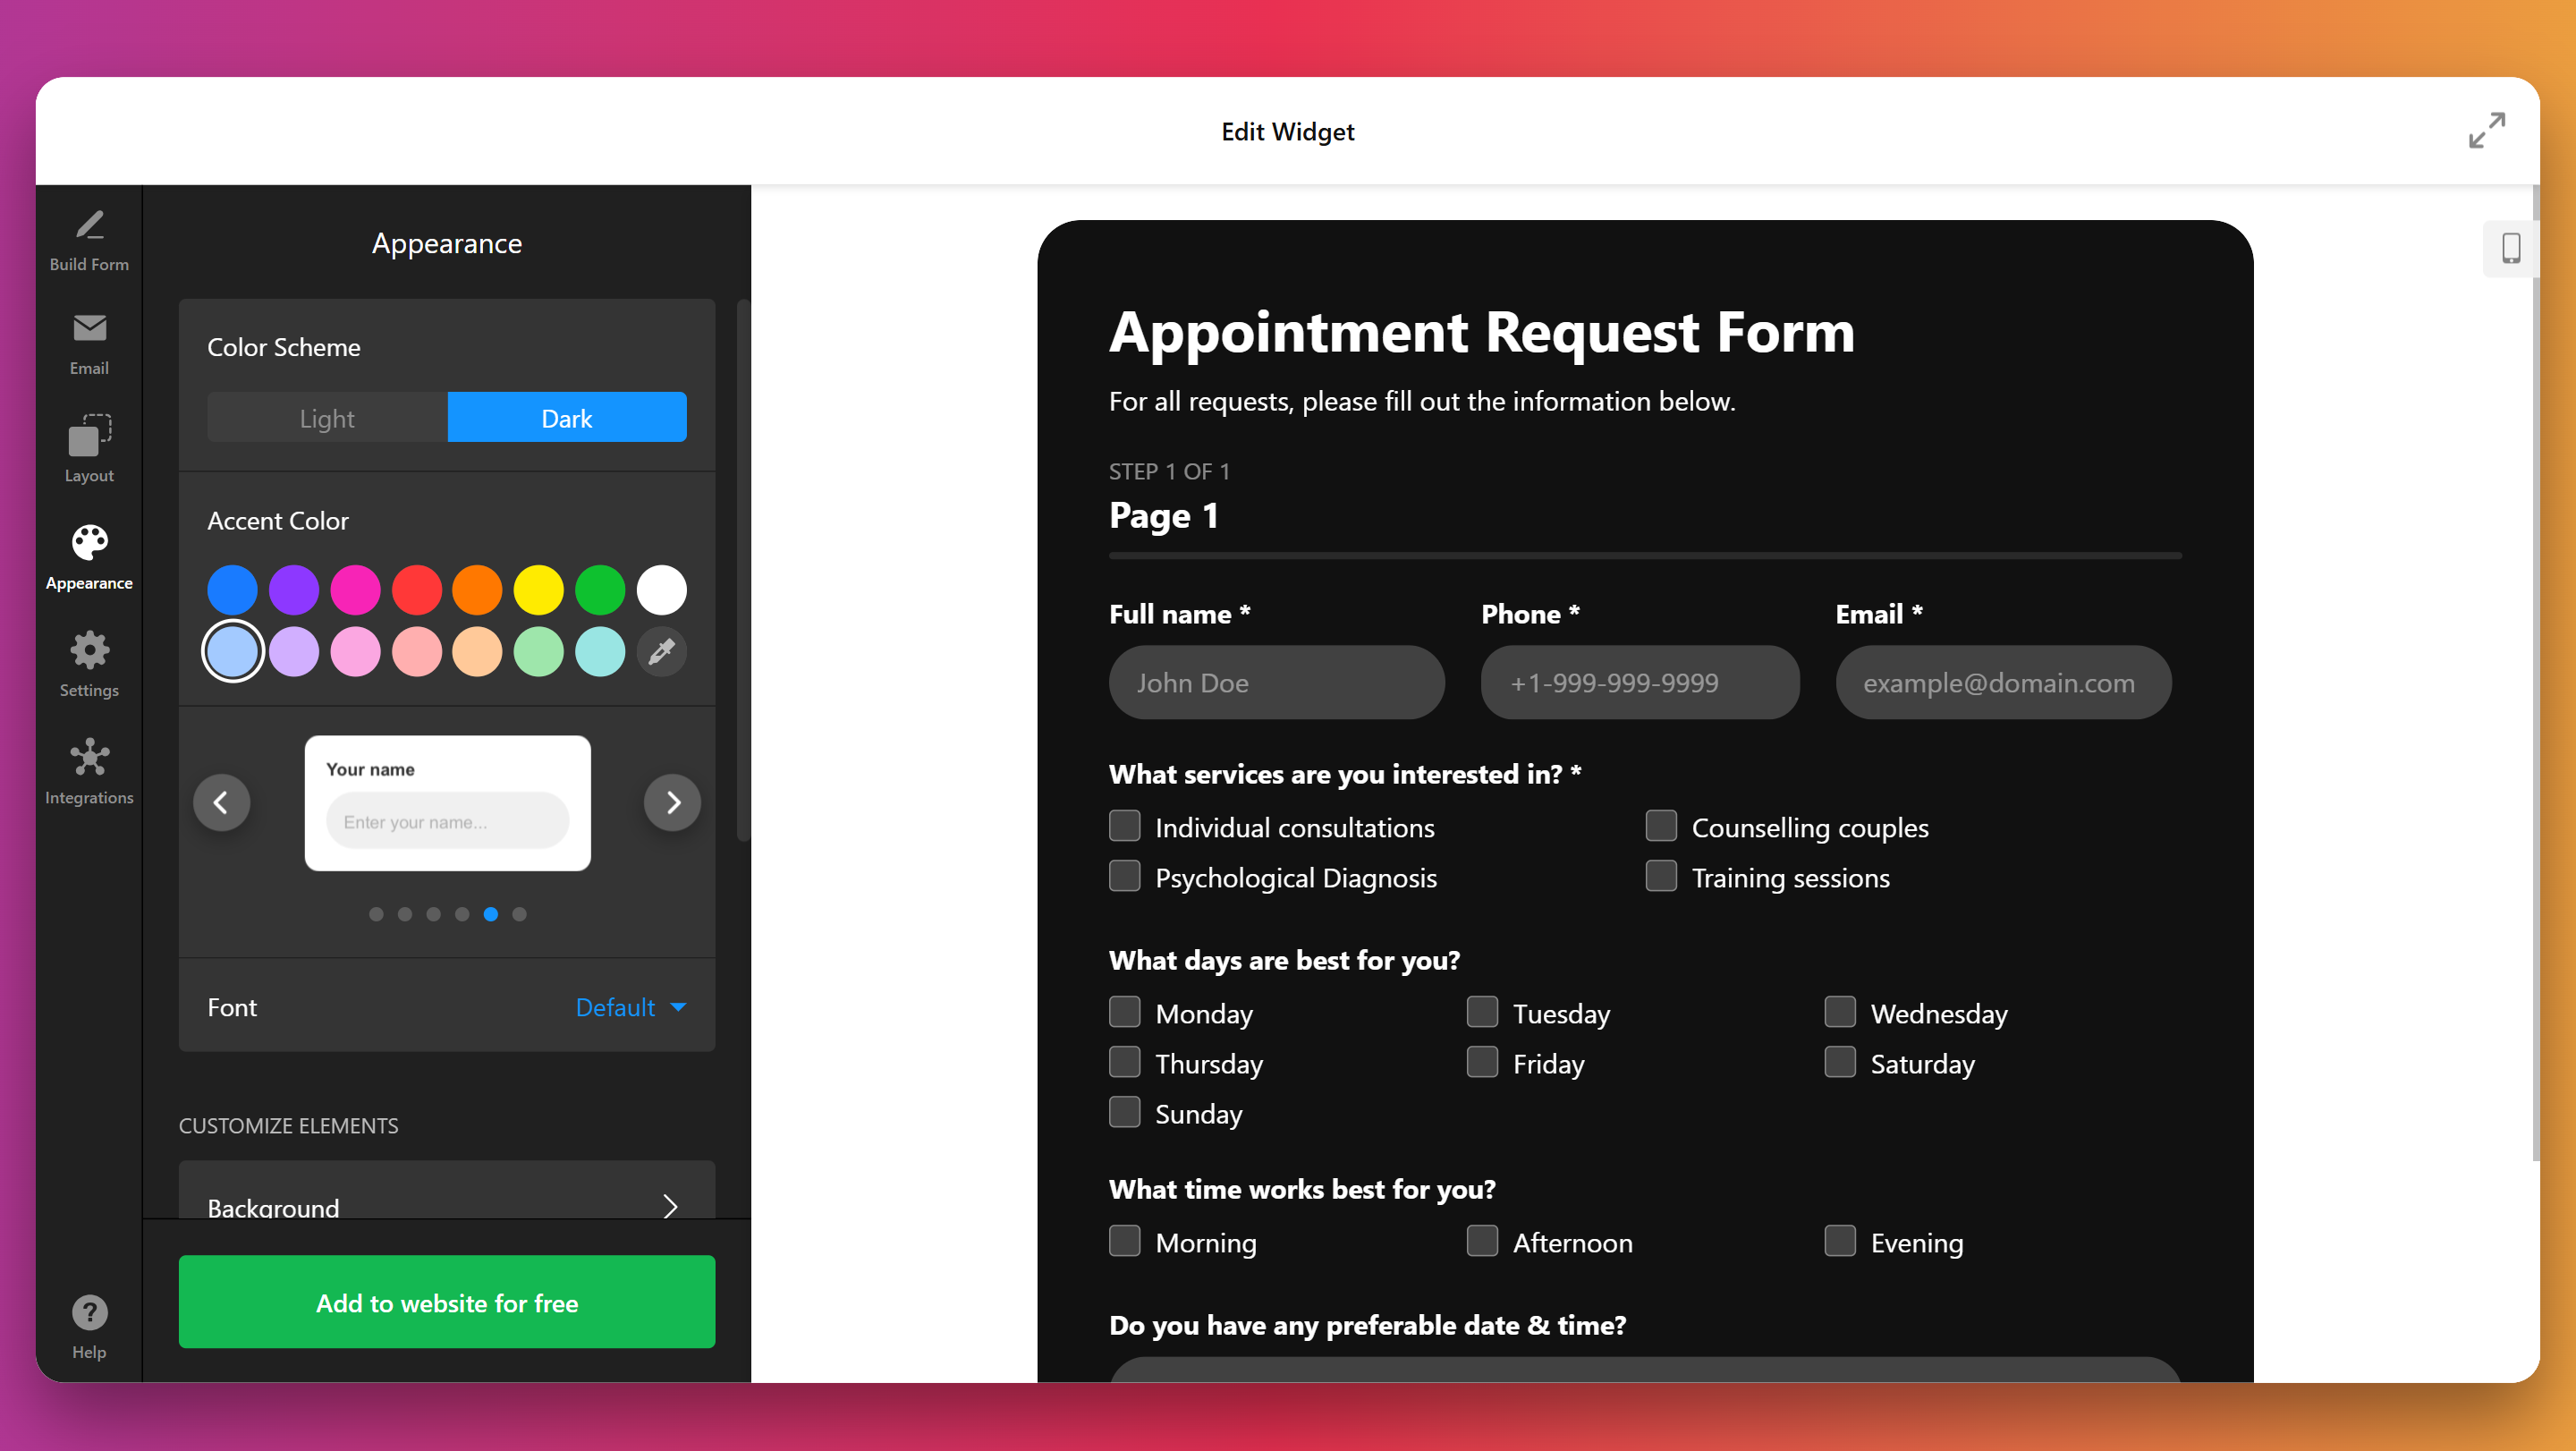Viewport: 2576px width, 1451px height.
Task: Open the Font Default dropdown
Action: click(630, 1007)
